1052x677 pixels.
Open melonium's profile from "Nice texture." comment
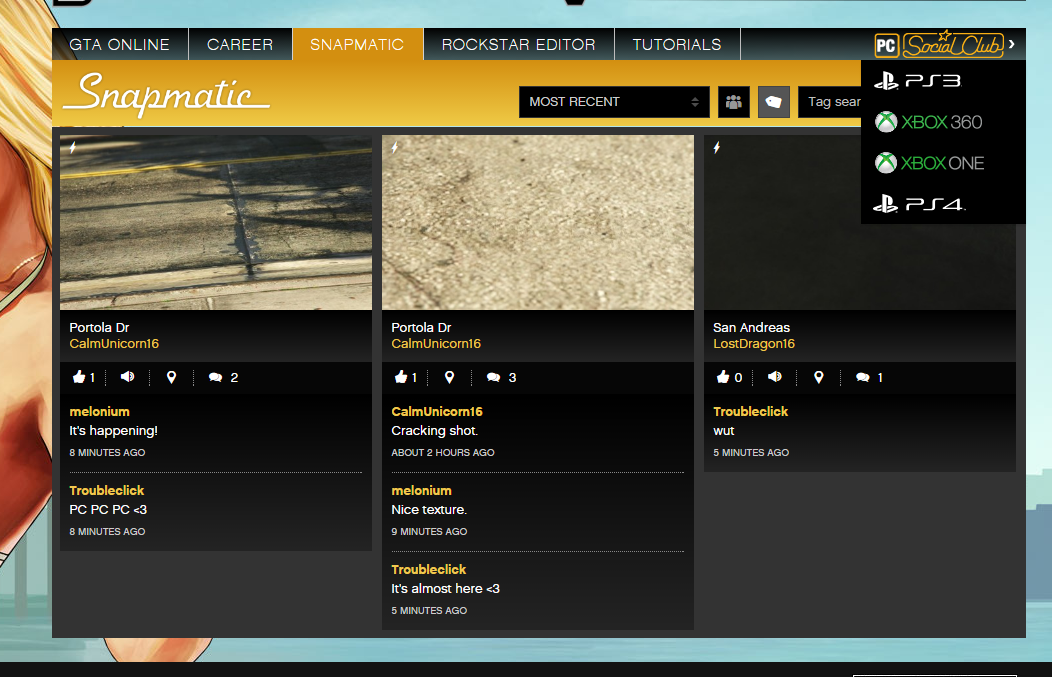coord(421,490)
